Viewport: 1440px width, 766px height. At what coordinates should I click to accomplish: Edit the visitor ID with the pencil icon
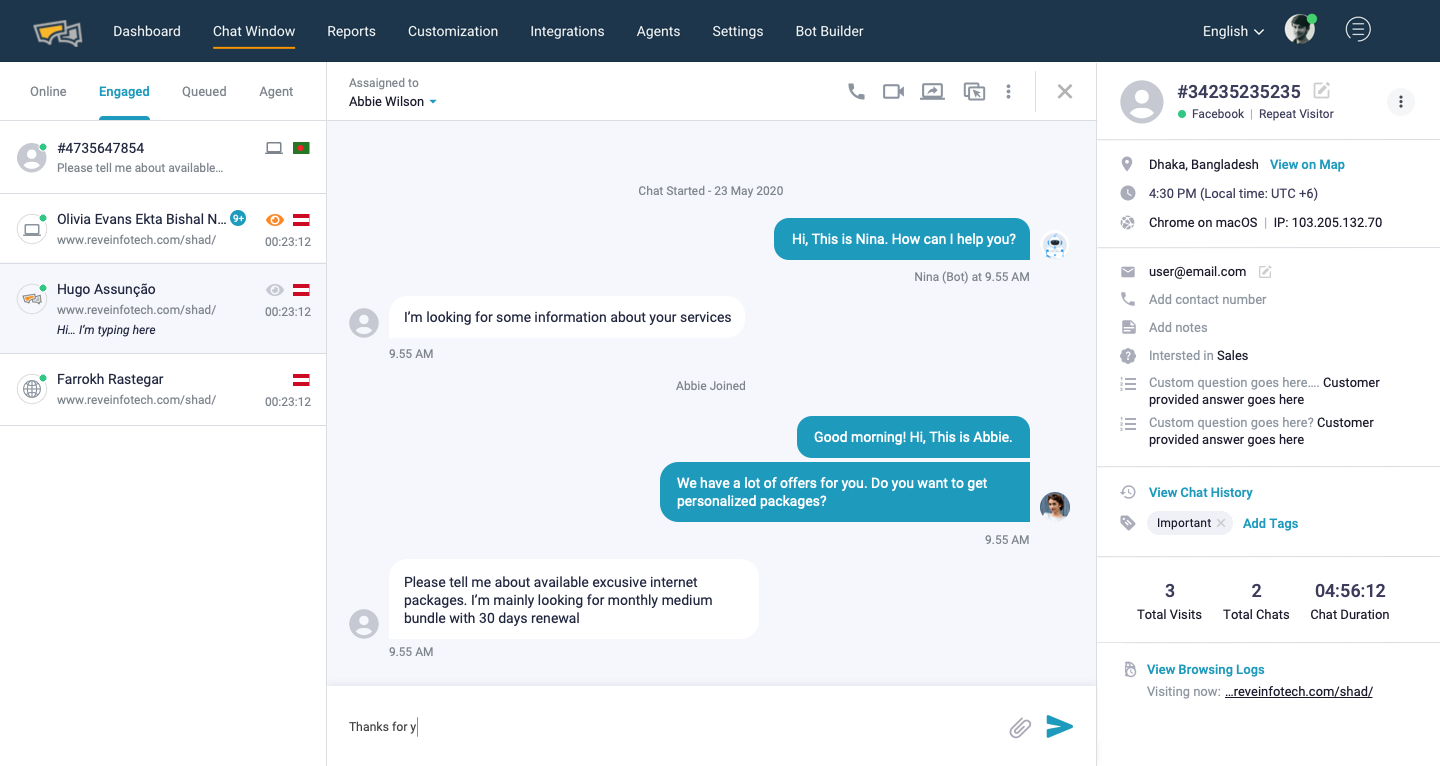click(1321, 91)
